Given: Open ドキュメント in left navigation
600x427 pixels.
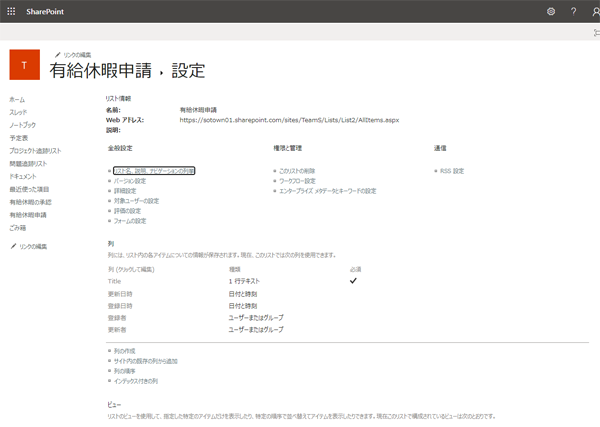Looking at the screenshot, I should pos(23,176).
